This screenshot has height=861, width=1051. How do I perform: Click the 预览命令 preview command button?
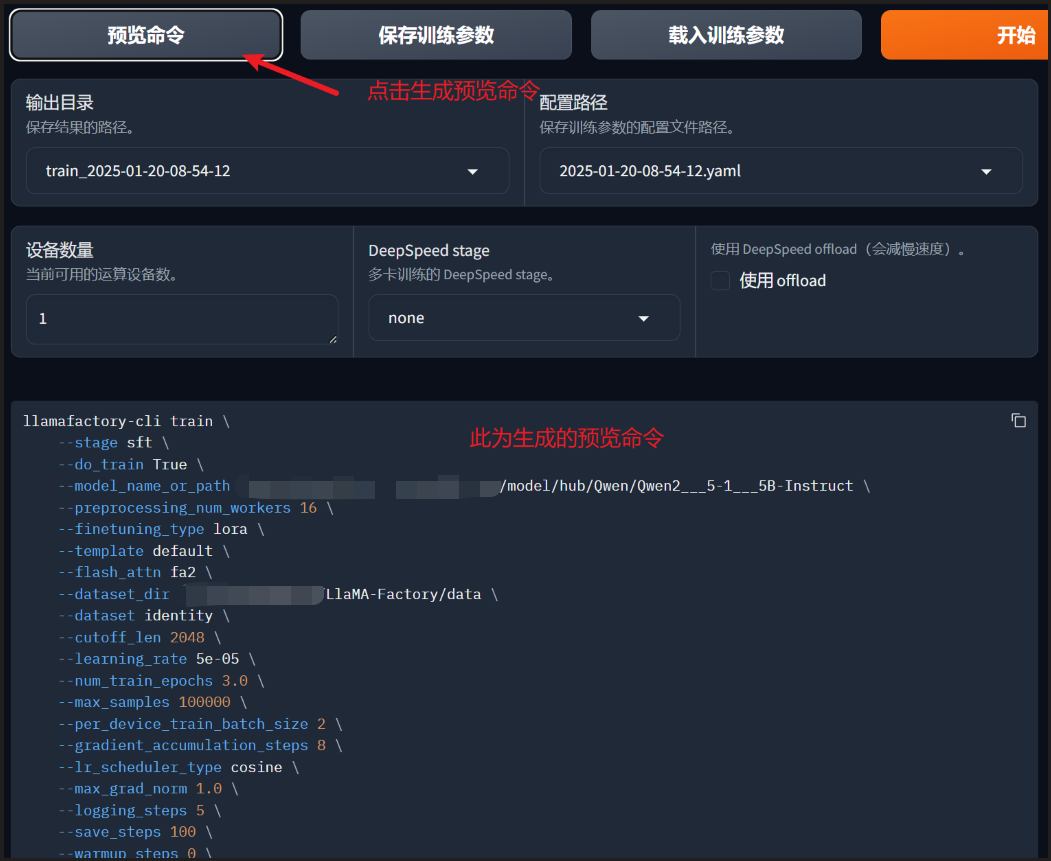pos(145,35)
